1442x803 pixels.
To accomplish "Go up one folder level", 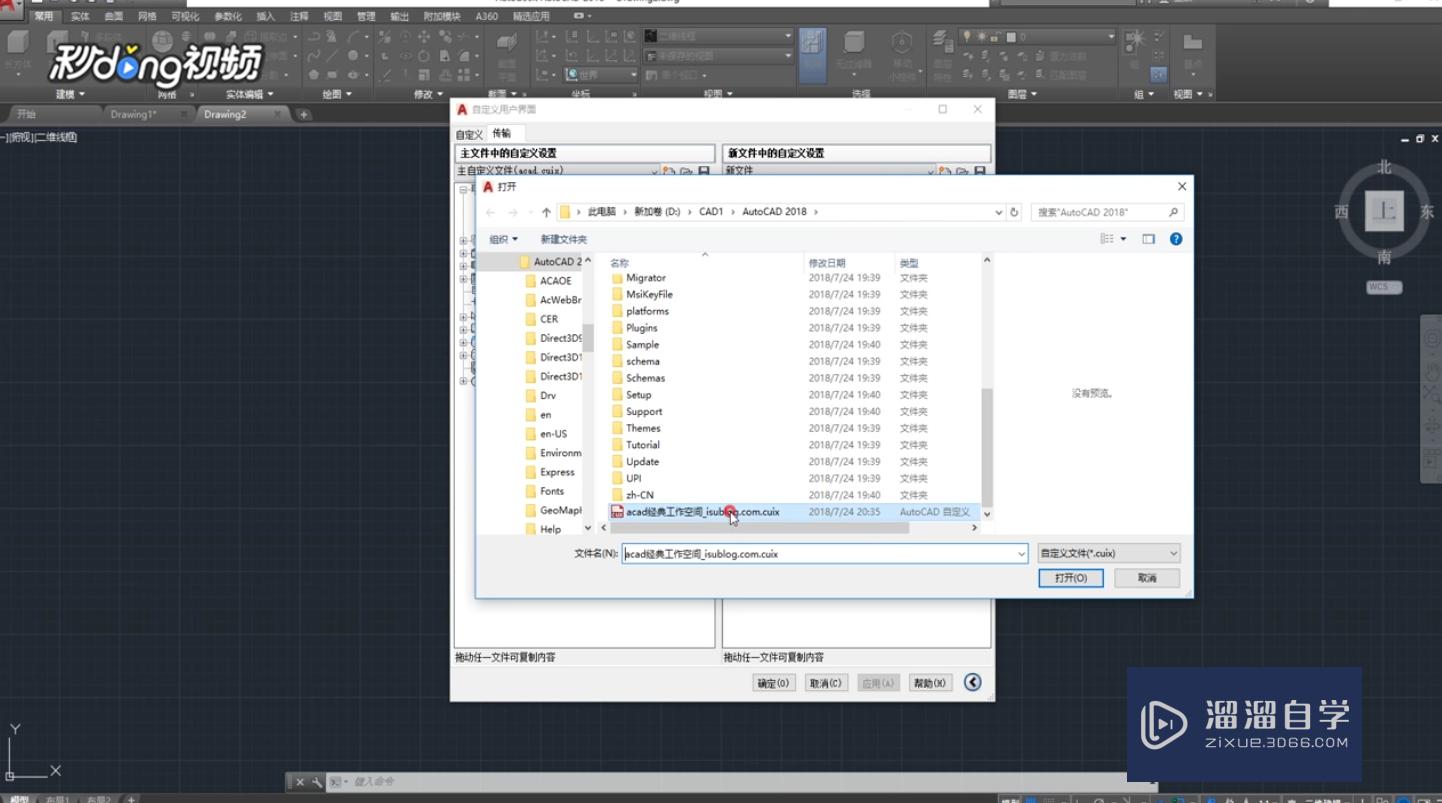I will pyautogui.click(x=546, y=212).
